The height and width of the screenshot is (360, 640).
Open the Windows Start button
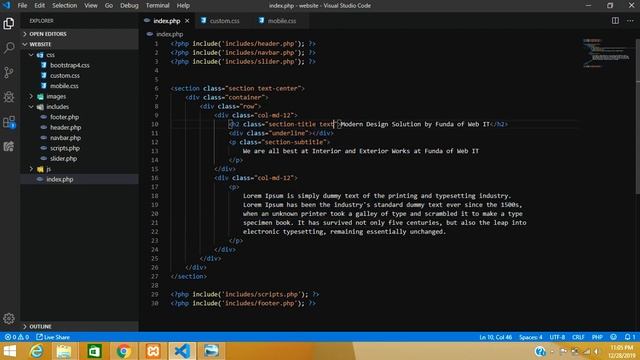click(9, 351)
